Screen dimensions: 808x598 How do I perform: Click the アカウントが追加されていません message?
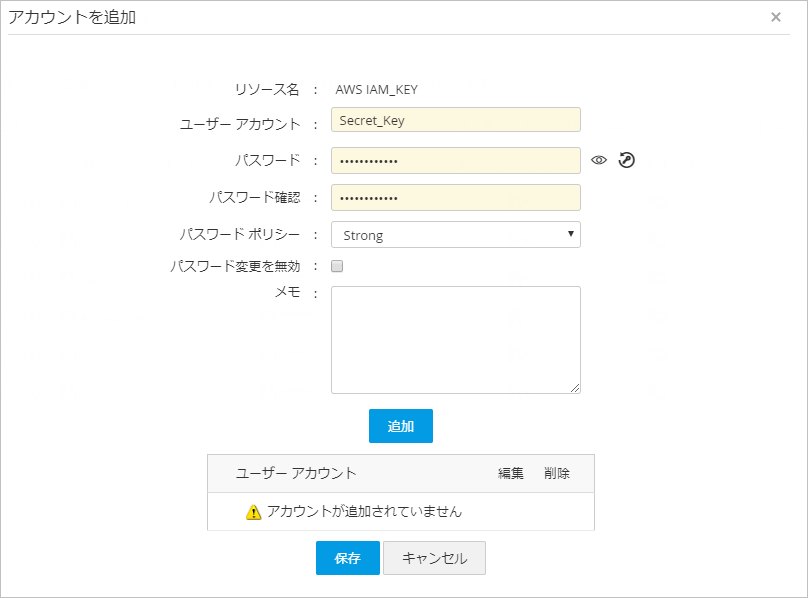coord(364,512)
